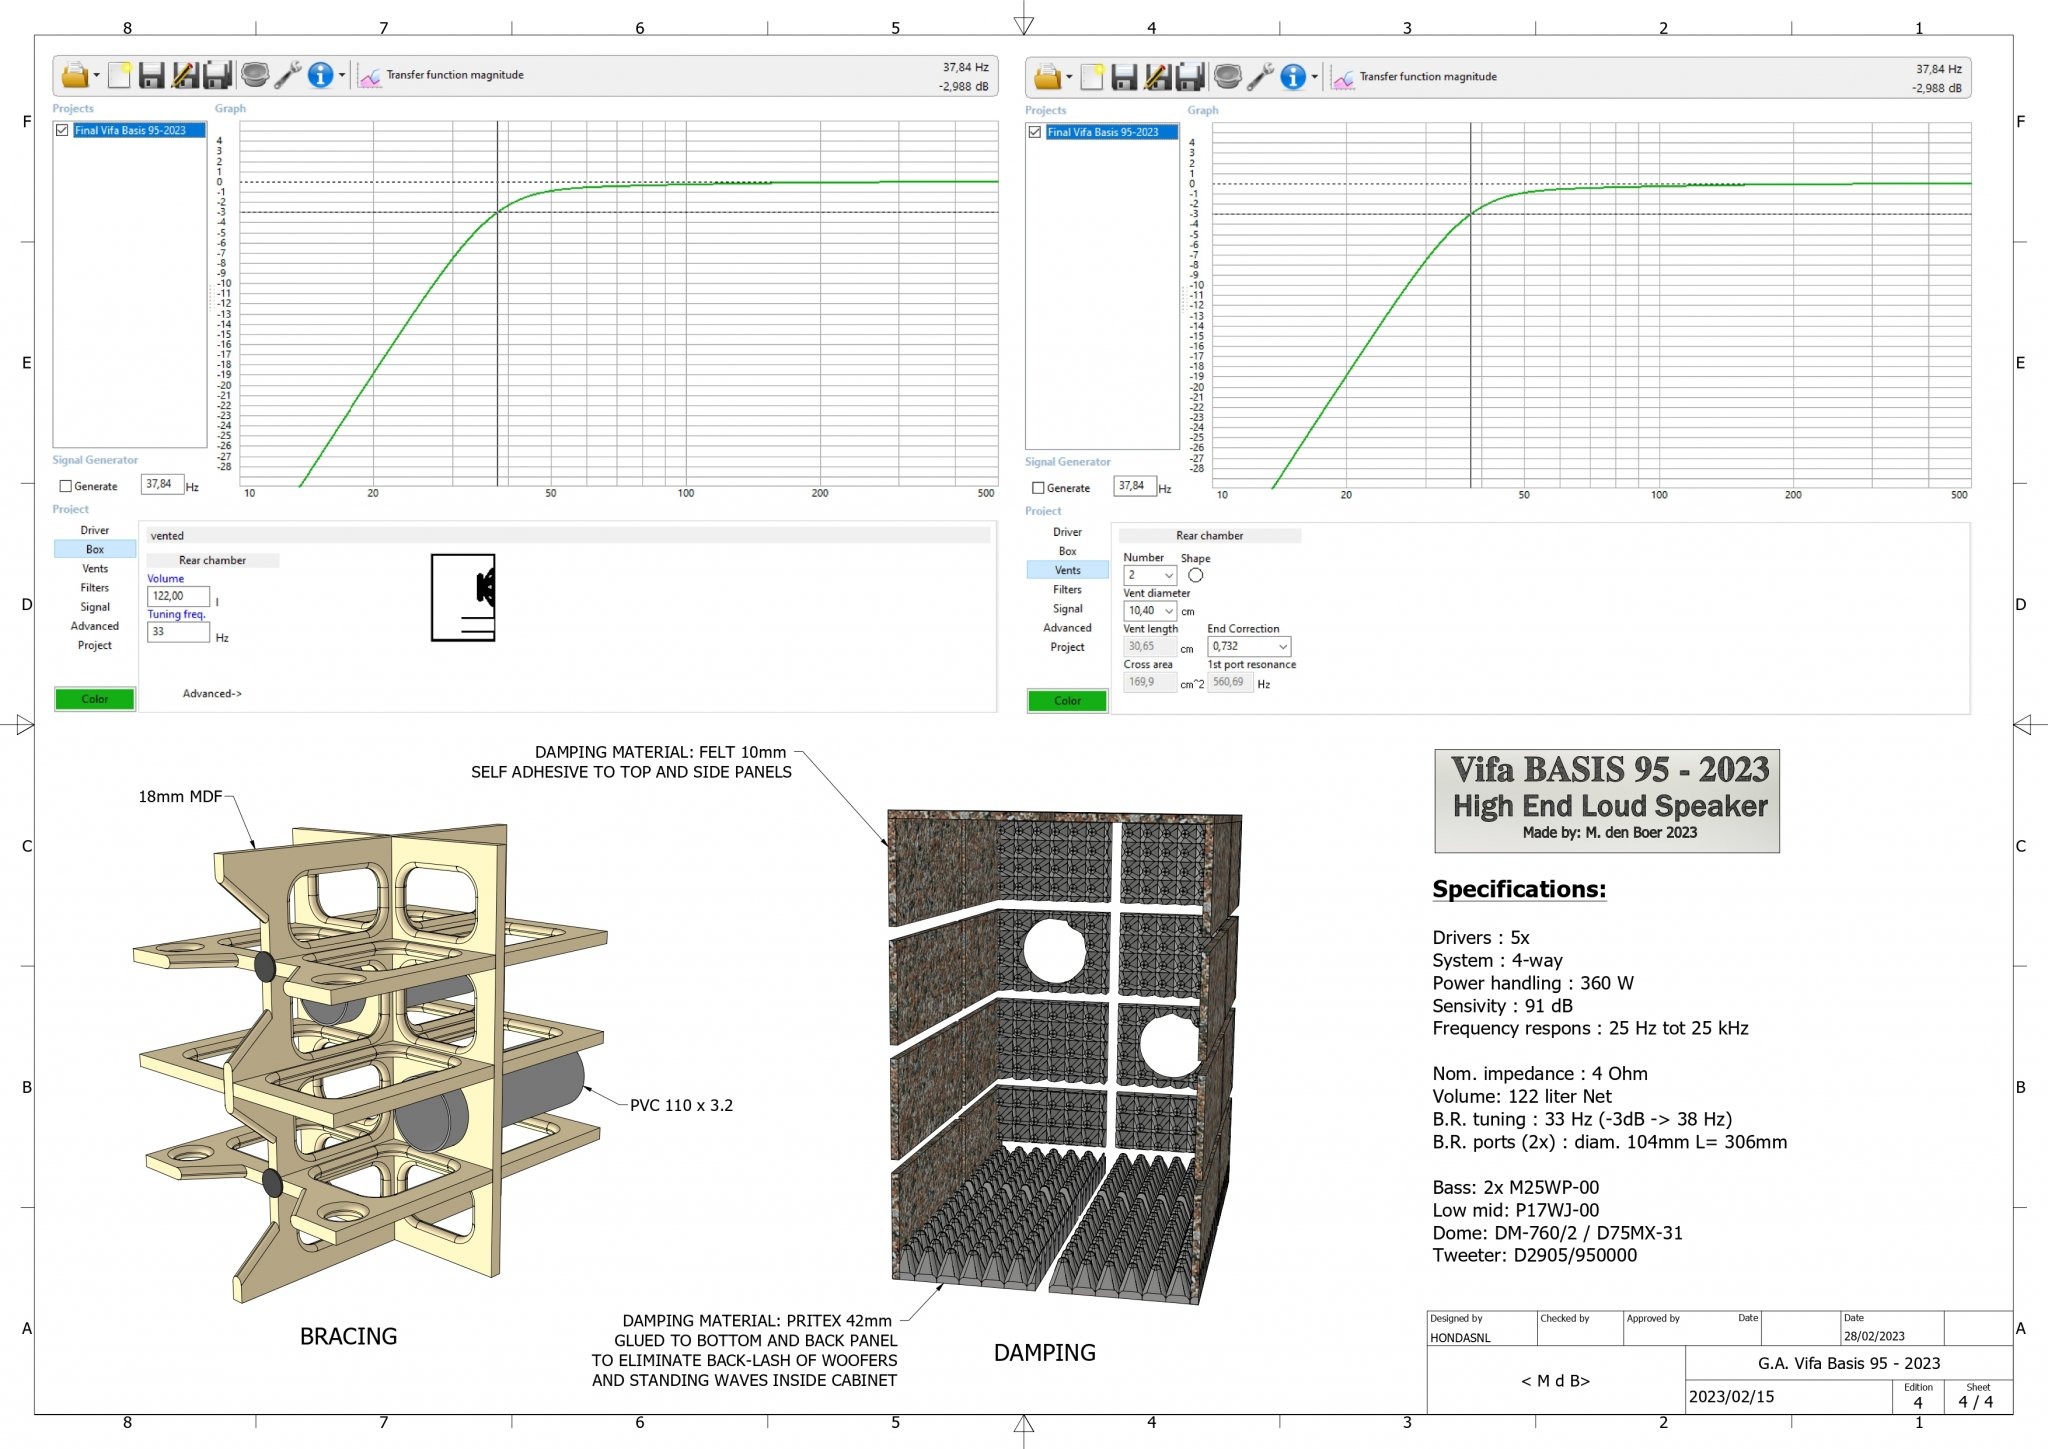Click the round vent Shape icon
The width and height of the screenshot is (2048, 1449).
click(1195, 575)
